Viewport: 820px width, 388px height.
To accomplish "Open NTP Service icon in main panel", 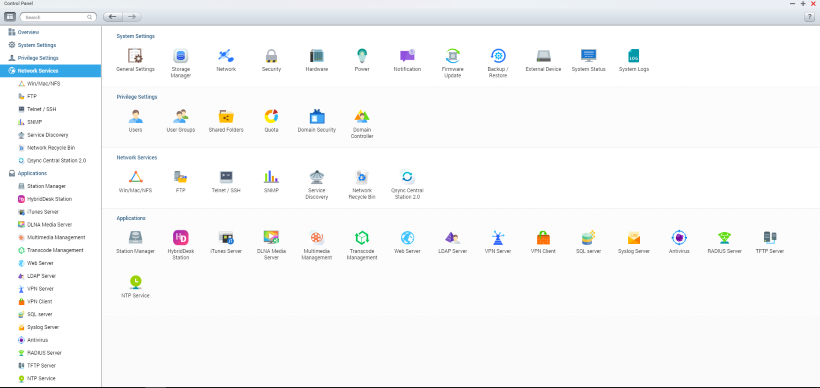I will pos(135,282).
